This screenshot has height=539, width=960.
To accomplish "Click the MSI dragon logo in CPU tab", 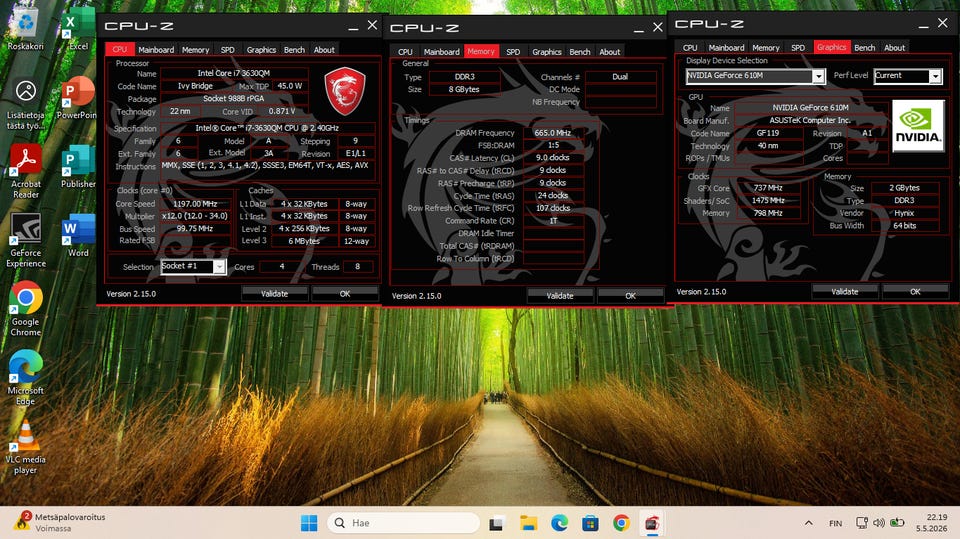I will [345, 91].
